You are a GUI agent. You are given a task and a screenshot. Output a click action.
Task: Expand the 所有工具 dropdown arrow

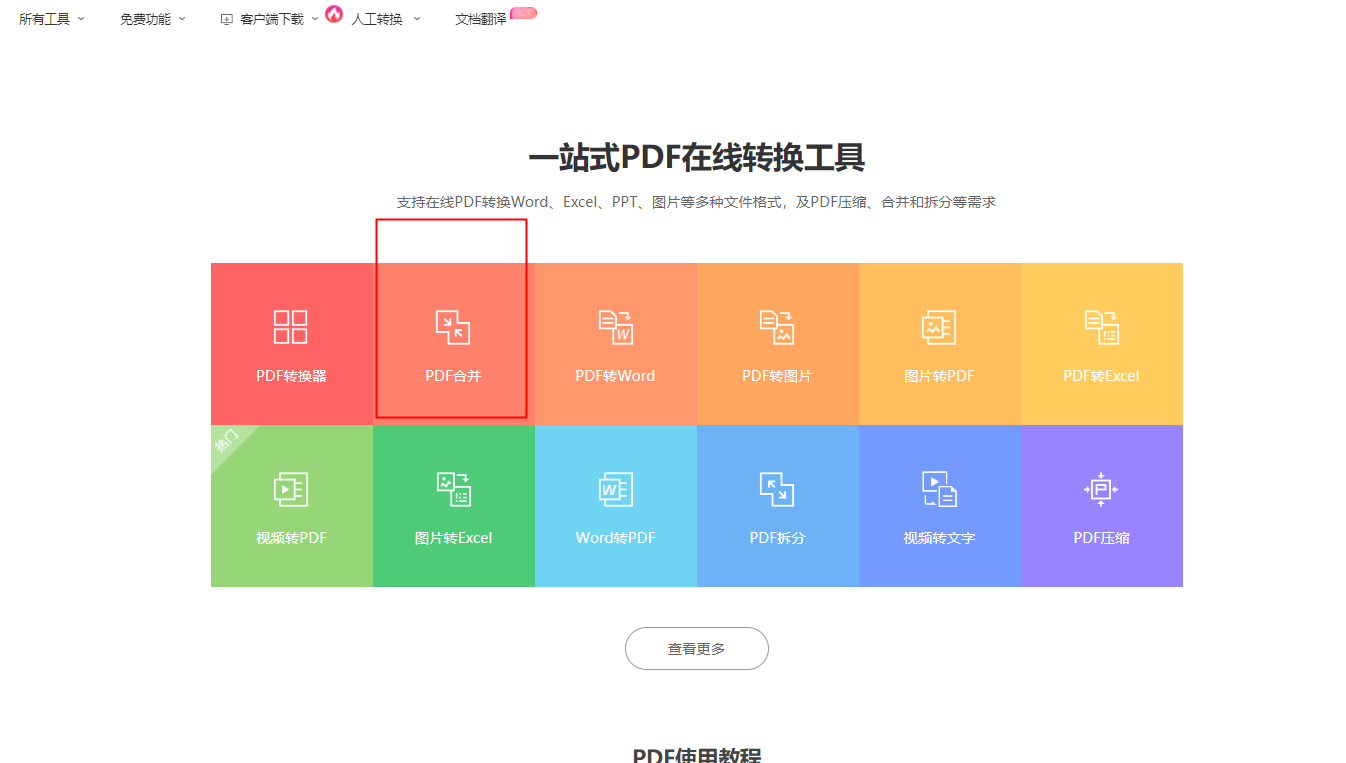81,19
